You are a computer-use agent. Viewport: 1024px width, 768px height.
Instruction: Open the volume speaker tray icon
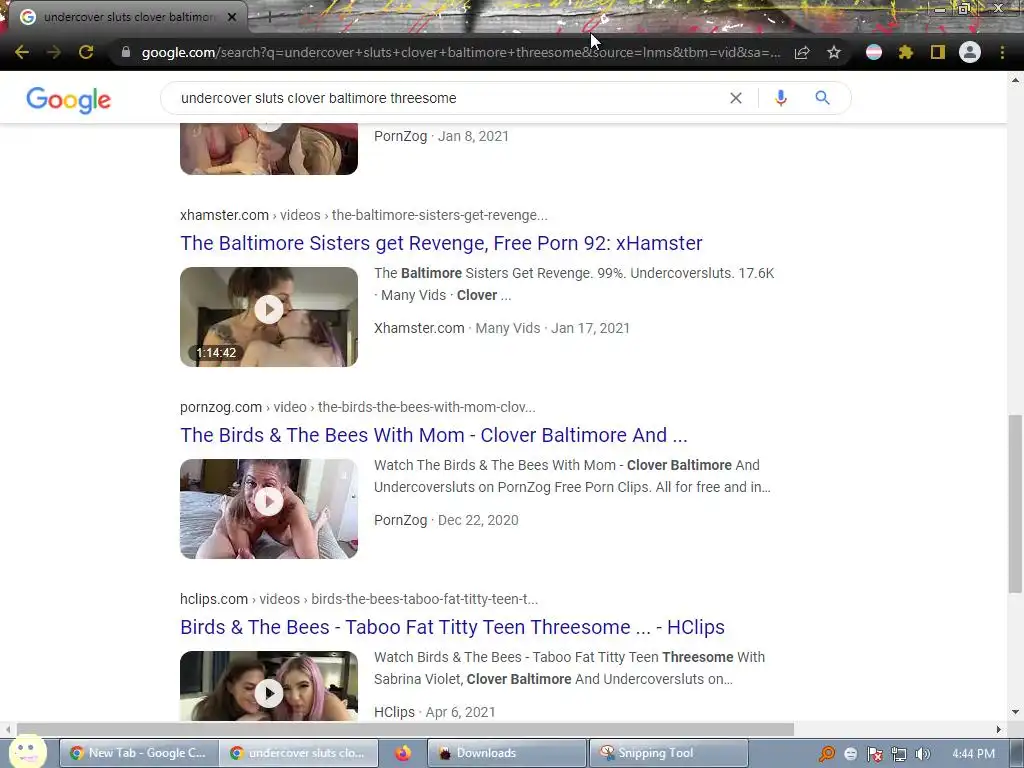point(922,754)
